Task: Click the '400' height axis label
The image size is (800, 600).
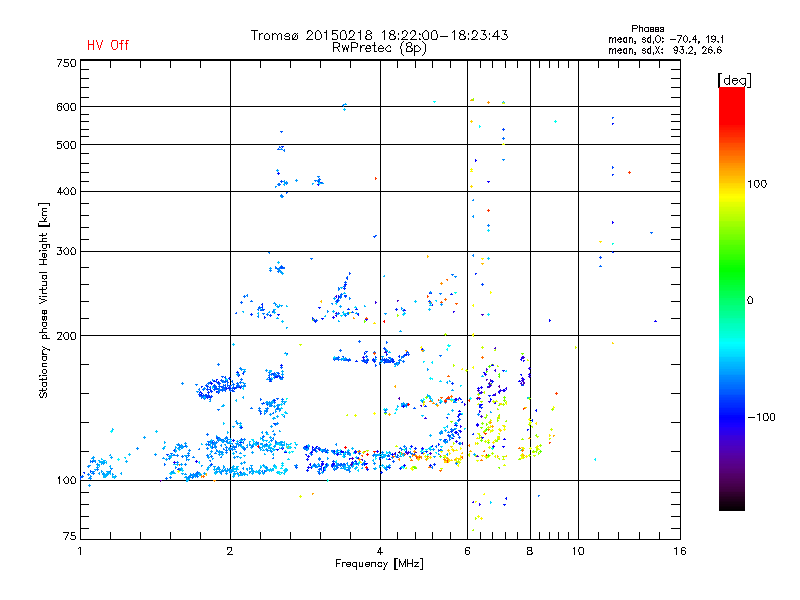Action: point(66,191)
